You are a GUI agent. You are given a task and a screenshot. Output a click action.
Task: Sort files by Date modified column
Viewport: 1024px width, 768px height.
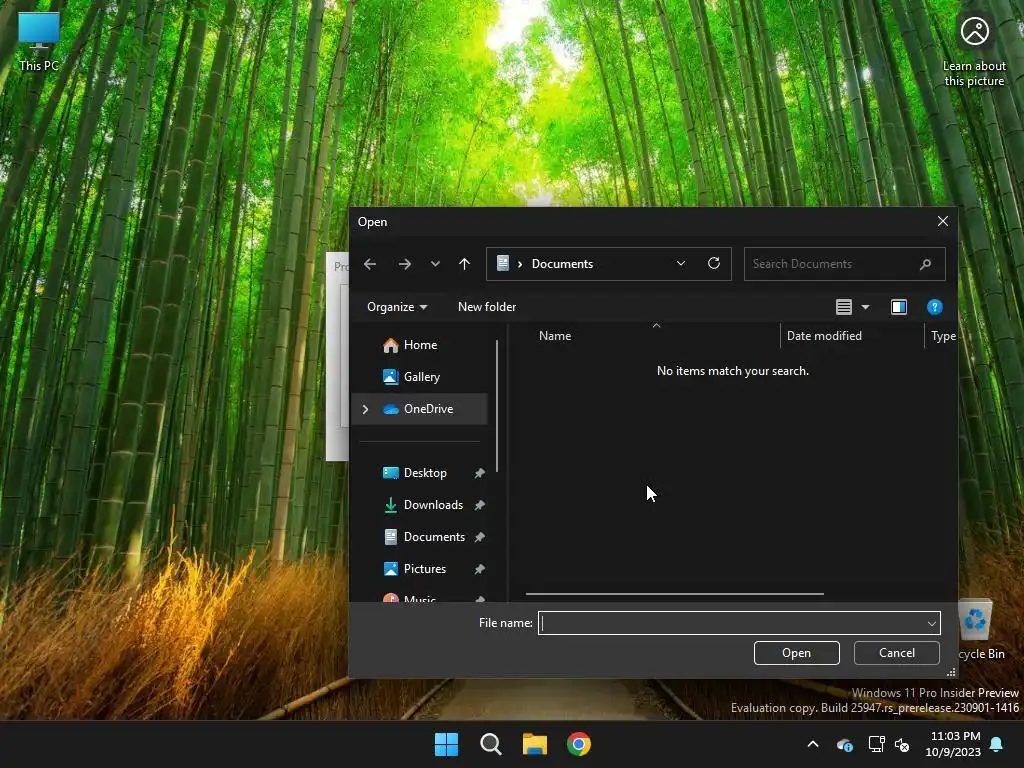pos(824,336)
